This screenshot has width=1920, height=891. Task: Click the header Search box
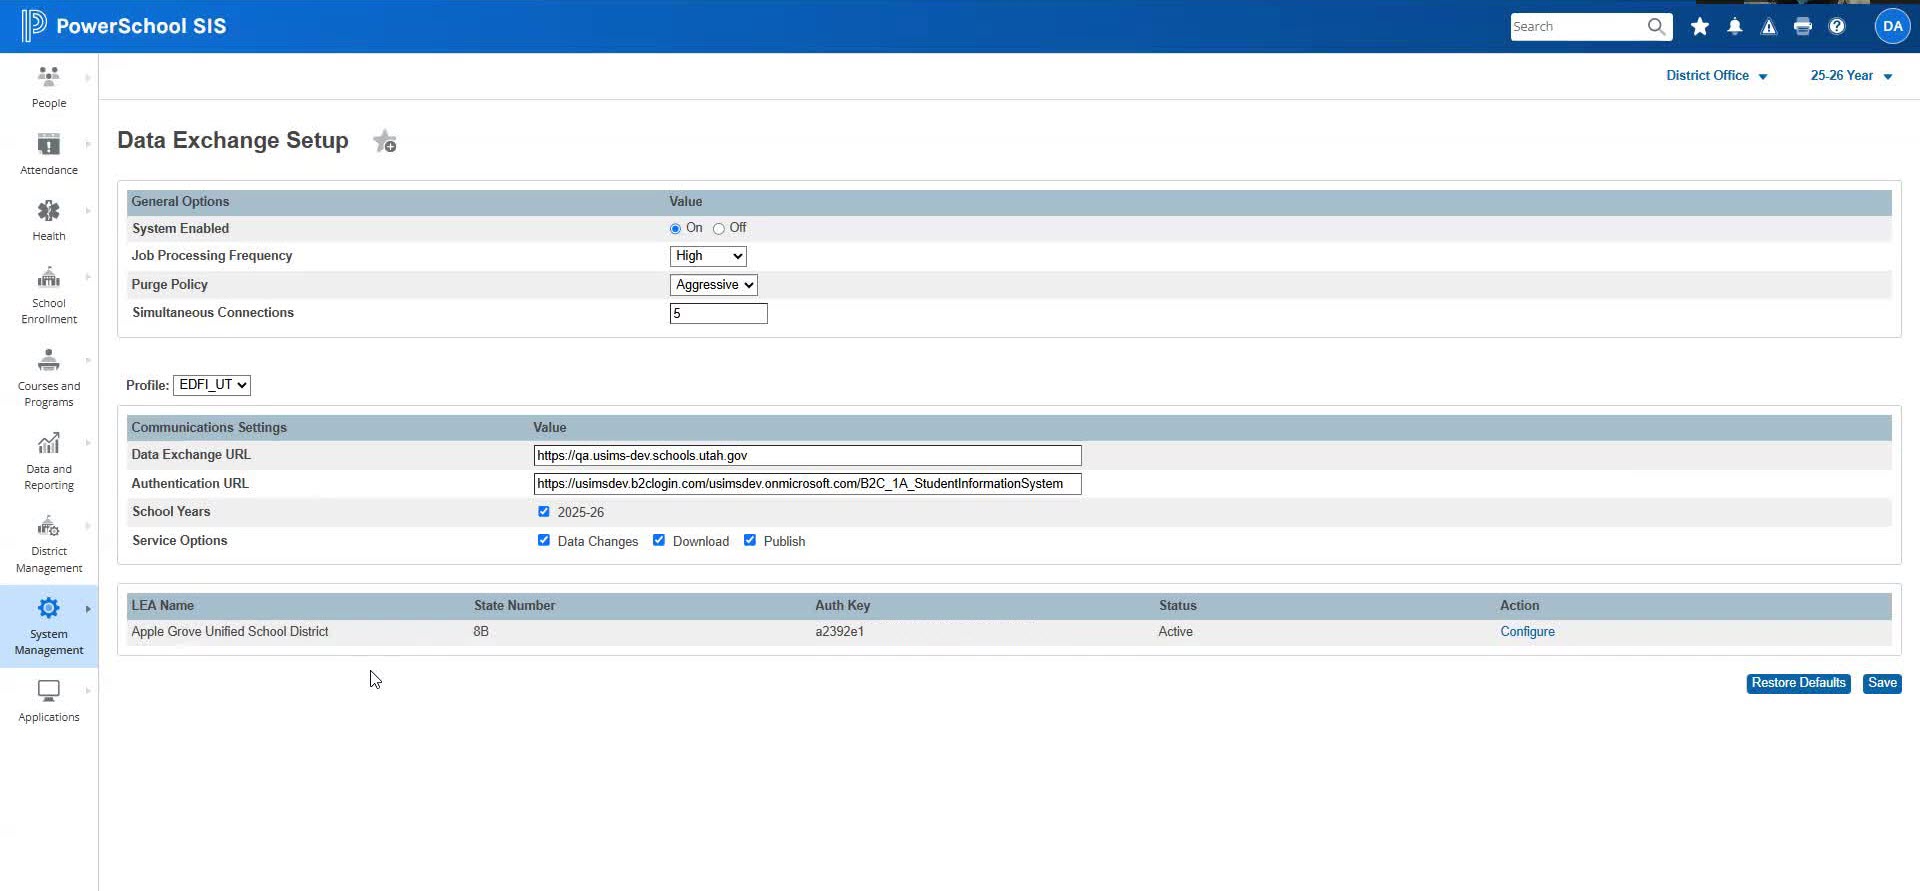click(1578, 27)
